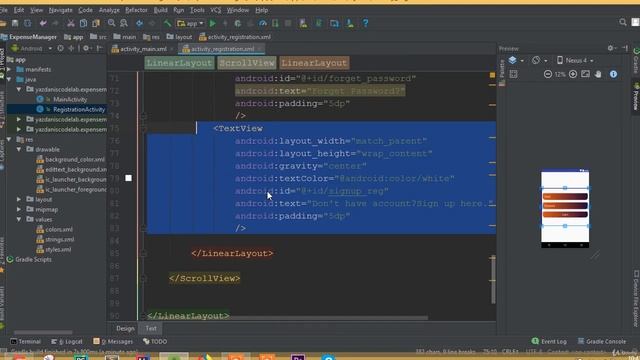Screen dimensions: 640x360
Task: Click the blue warnings info icon in preview
Action: tap(613, 74)
